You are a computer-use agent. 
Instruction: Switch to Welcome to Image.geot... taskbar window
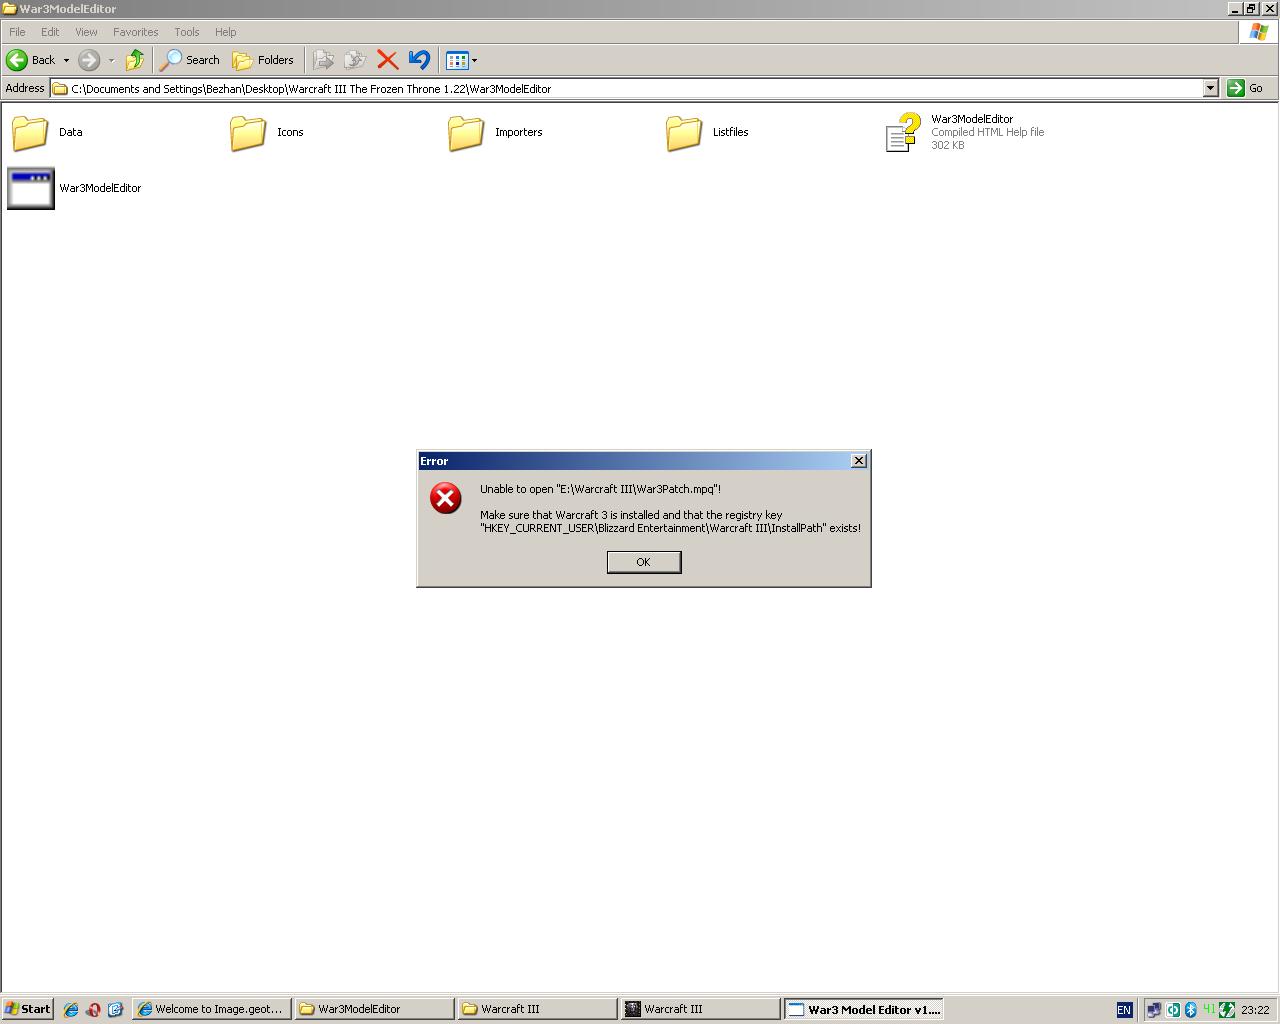pos(212,1009)
